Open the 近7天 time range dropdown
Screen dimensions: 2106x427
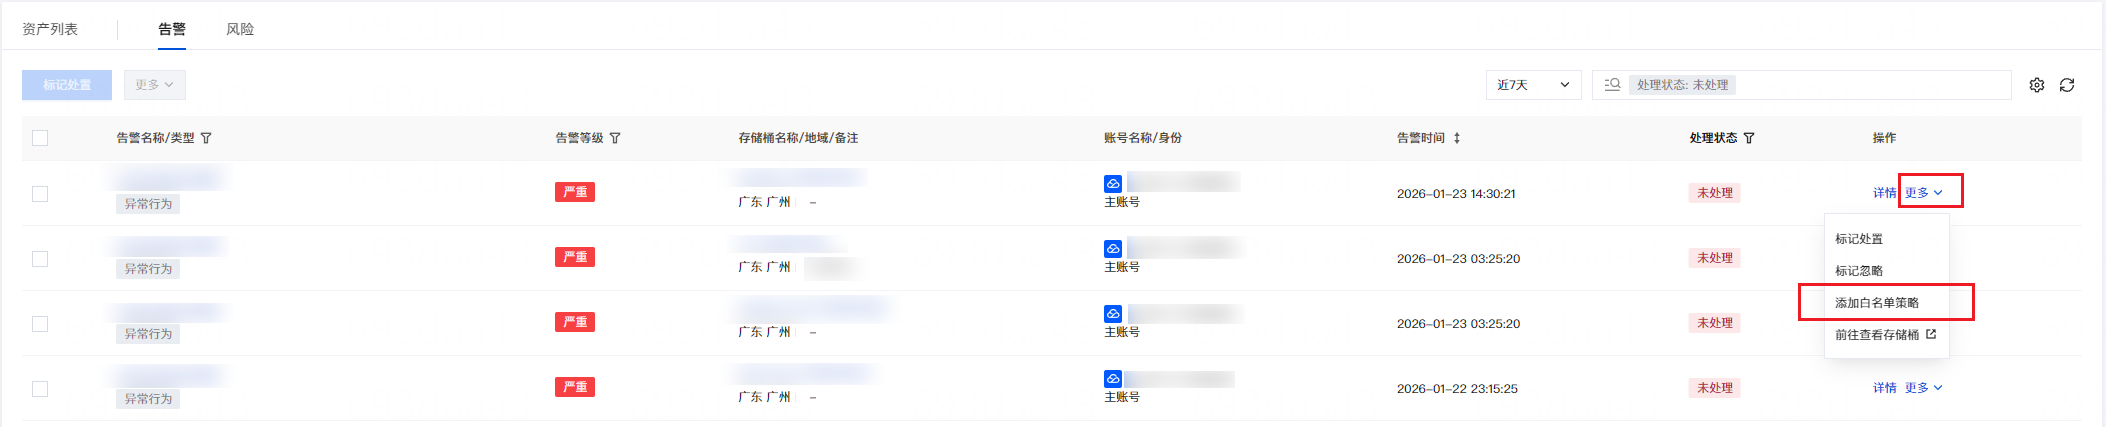1533,85
